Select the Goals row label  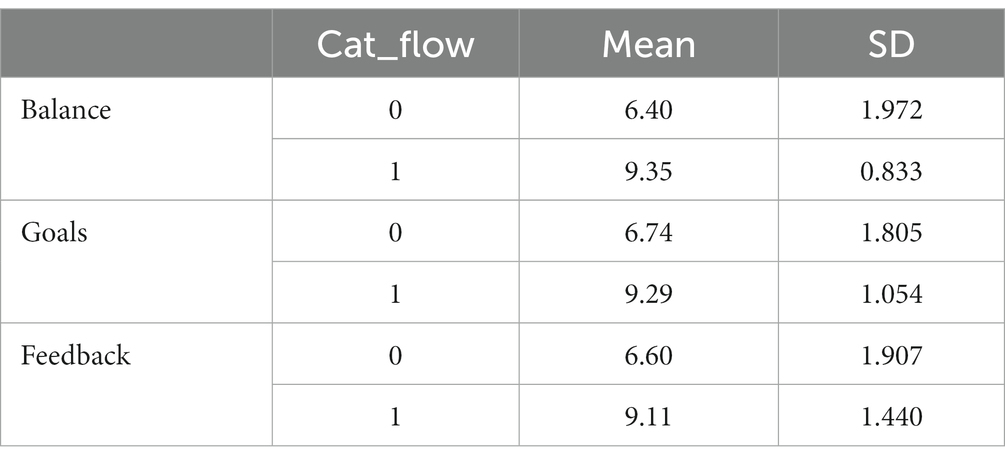(54, 232)
